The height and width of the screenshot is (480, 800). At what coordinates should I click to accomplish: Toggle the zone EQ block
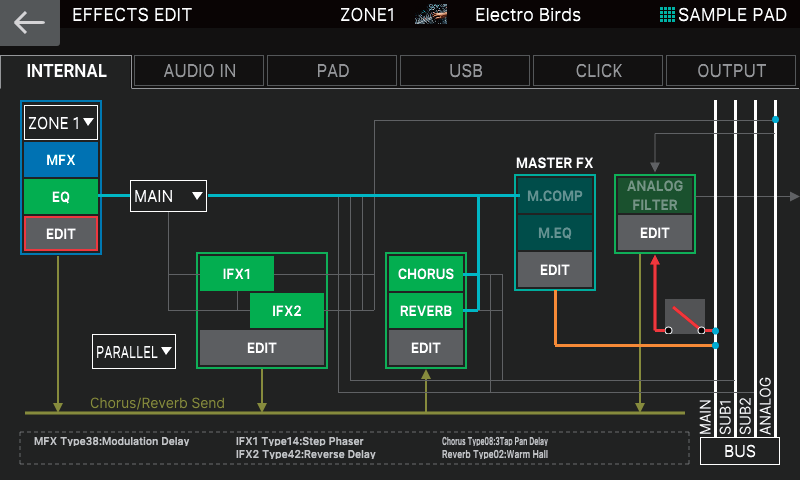pyautogui.click(x=61, y=196)
